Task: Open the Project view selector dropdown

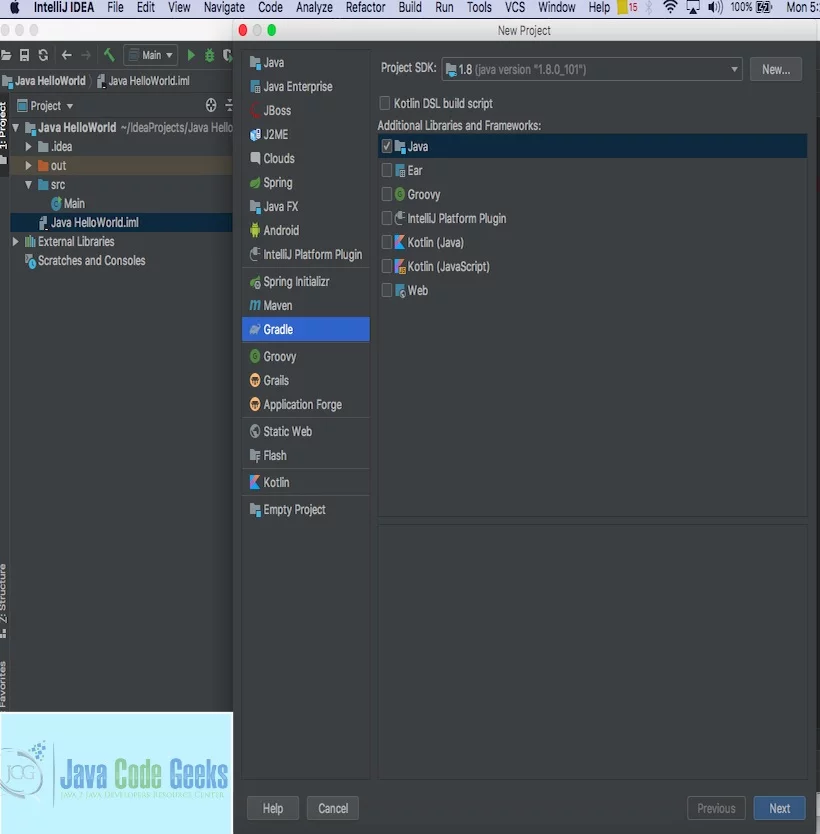Action: pos(45,106)
